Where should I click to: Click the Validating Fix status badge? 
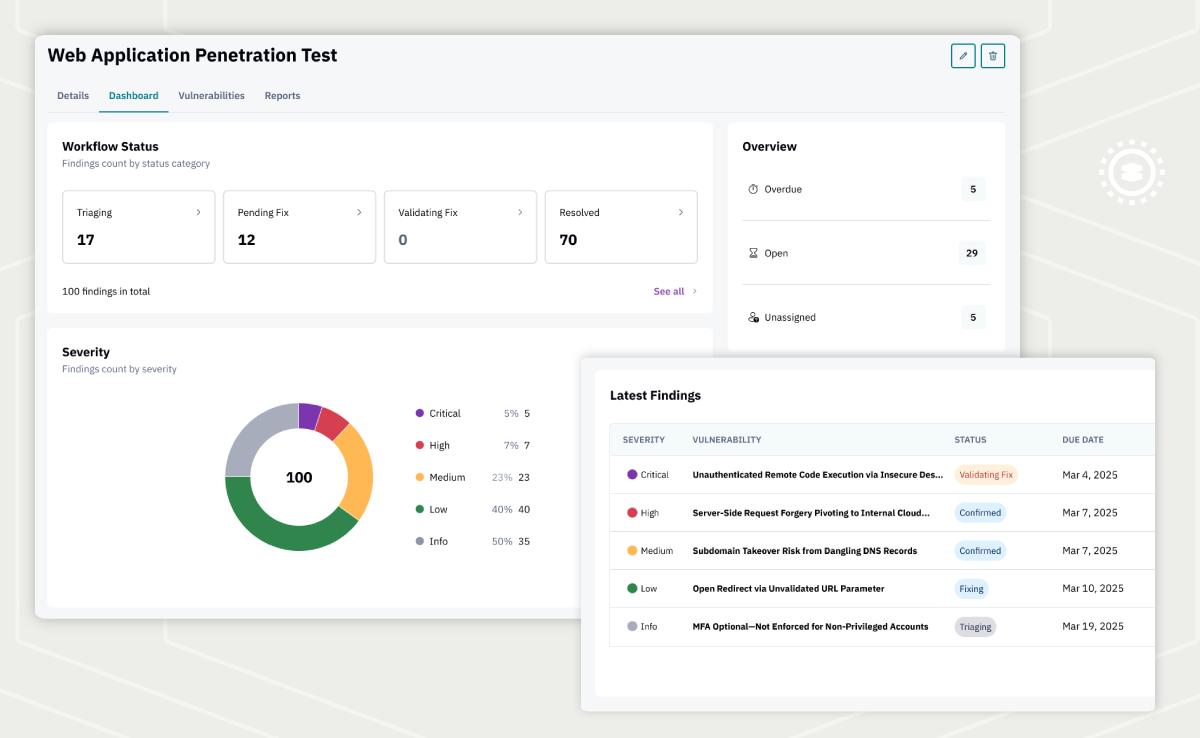[986, 474]
